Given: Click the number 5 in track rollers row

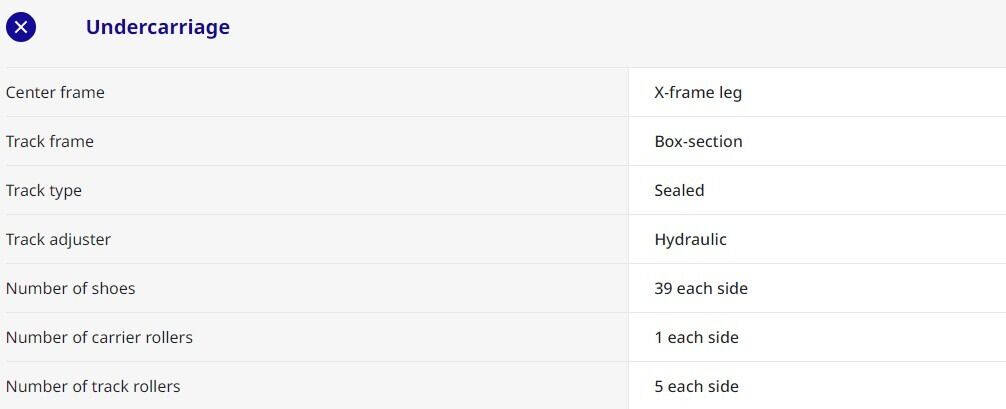Looking at the screenshot, I should (659, 386).
